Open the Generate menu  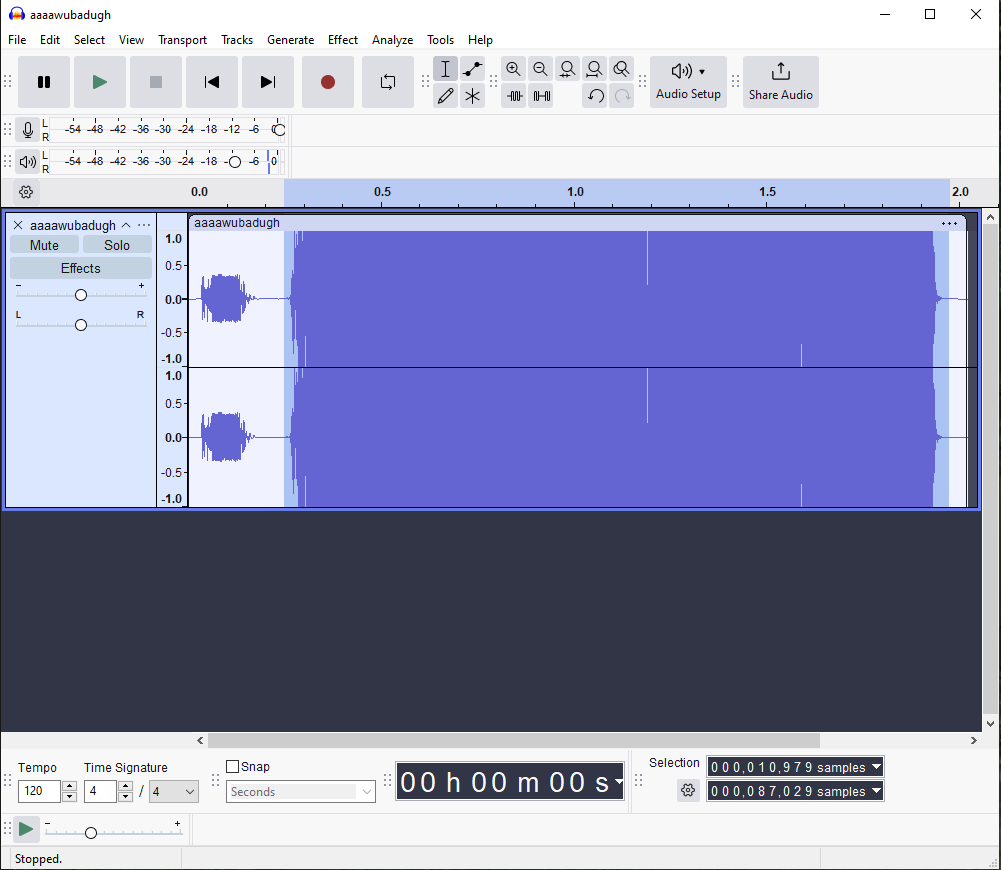(290, 40)
